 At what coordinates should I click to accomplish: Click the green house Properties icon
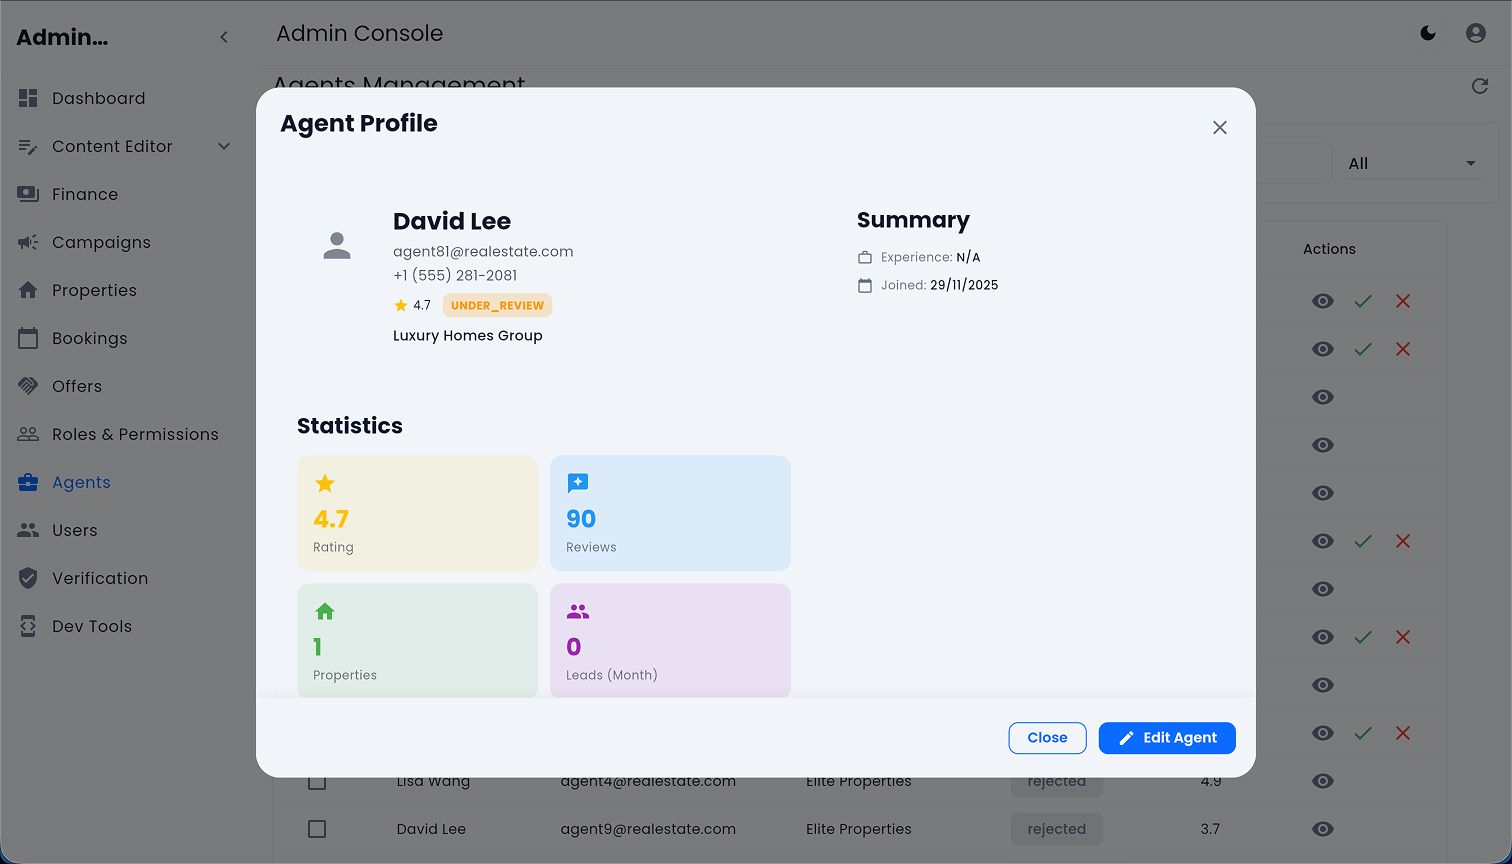tap(325, 611)
